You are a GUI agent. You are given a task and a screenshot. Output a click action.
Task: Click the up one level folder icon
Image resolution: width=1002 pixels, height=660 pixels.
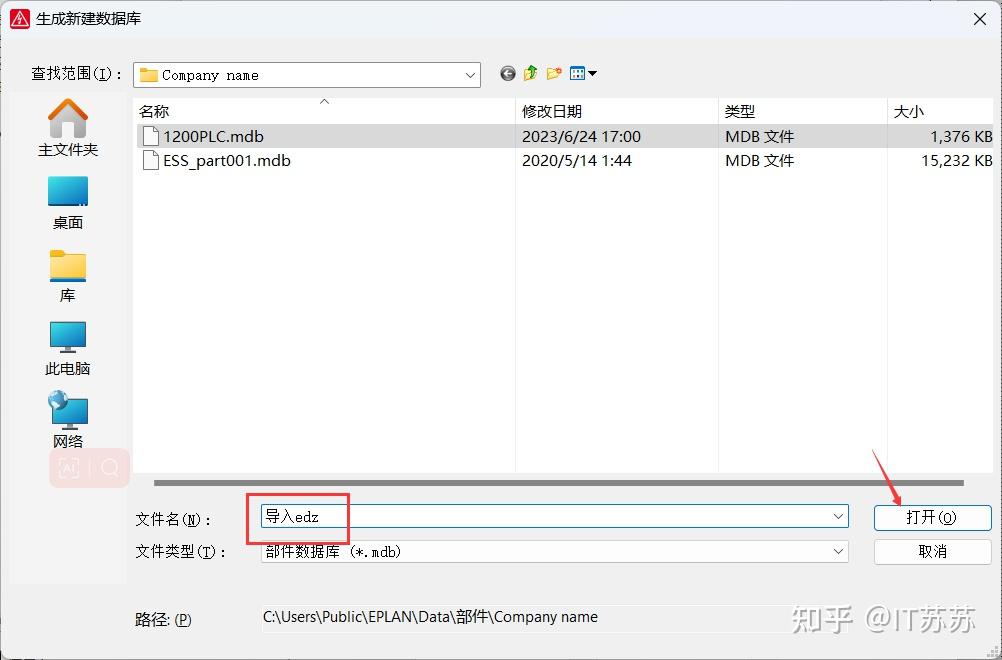point(530,73)
